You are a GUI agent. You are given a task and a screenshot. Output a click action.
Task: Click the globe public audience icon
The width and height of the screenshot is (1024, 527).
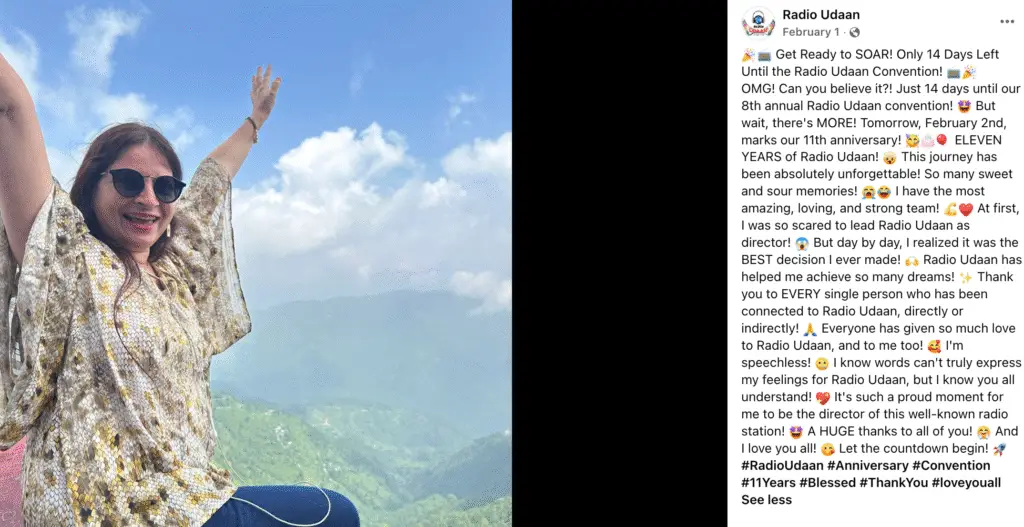tap(854, 32)
